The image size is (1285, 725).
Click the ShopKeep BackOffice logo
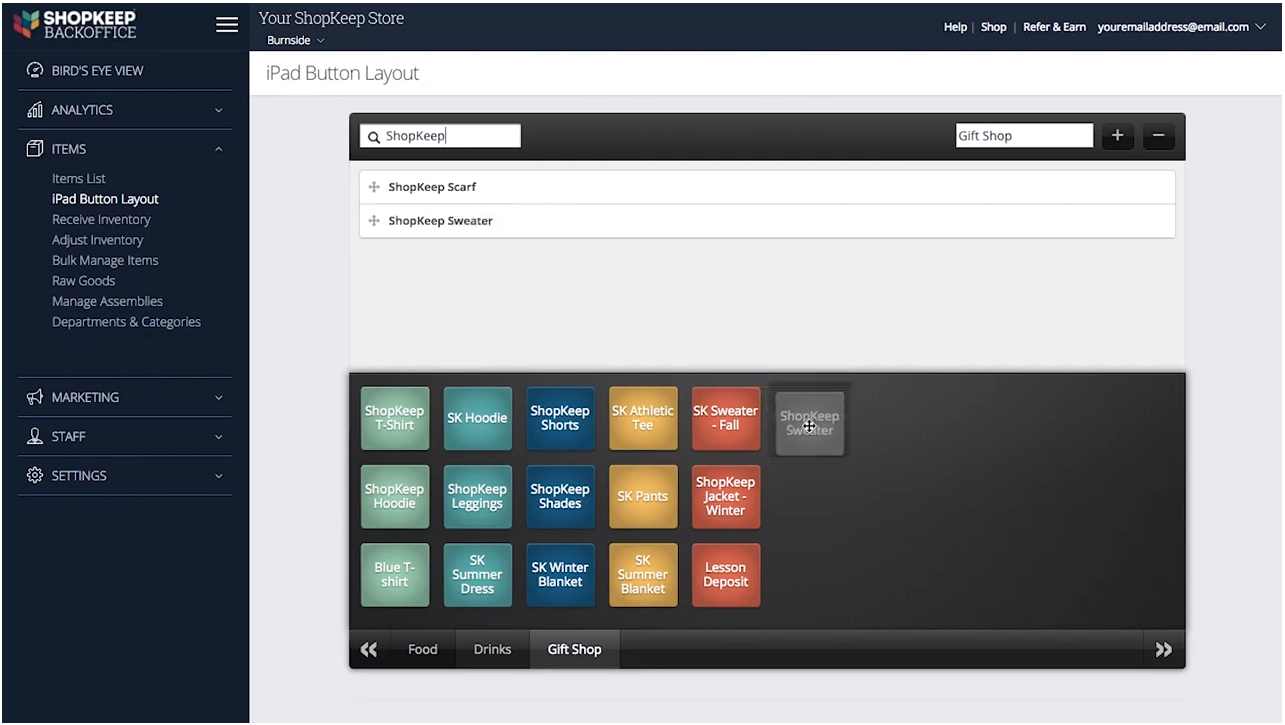[x=75, y=25]
